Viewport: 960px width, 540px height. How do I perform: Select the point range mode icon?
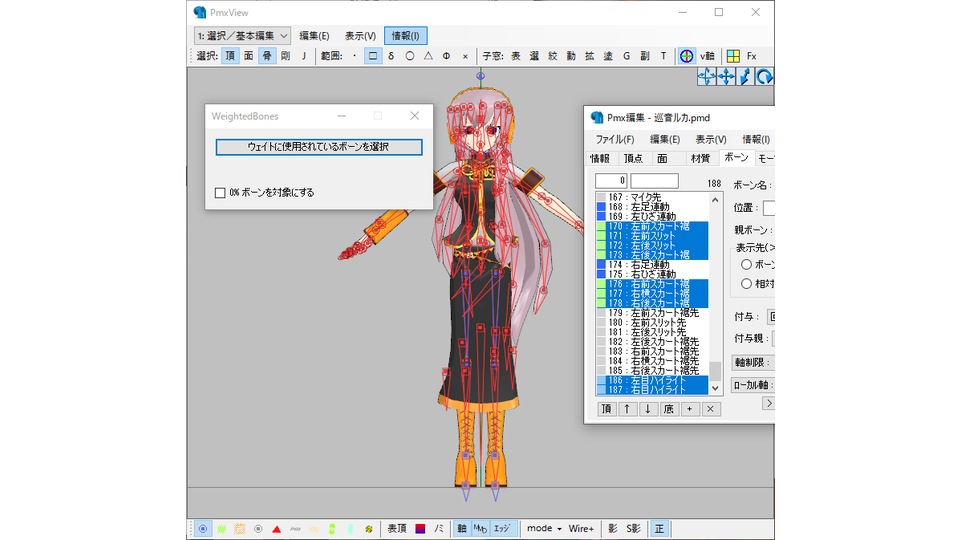click(354, 56)
